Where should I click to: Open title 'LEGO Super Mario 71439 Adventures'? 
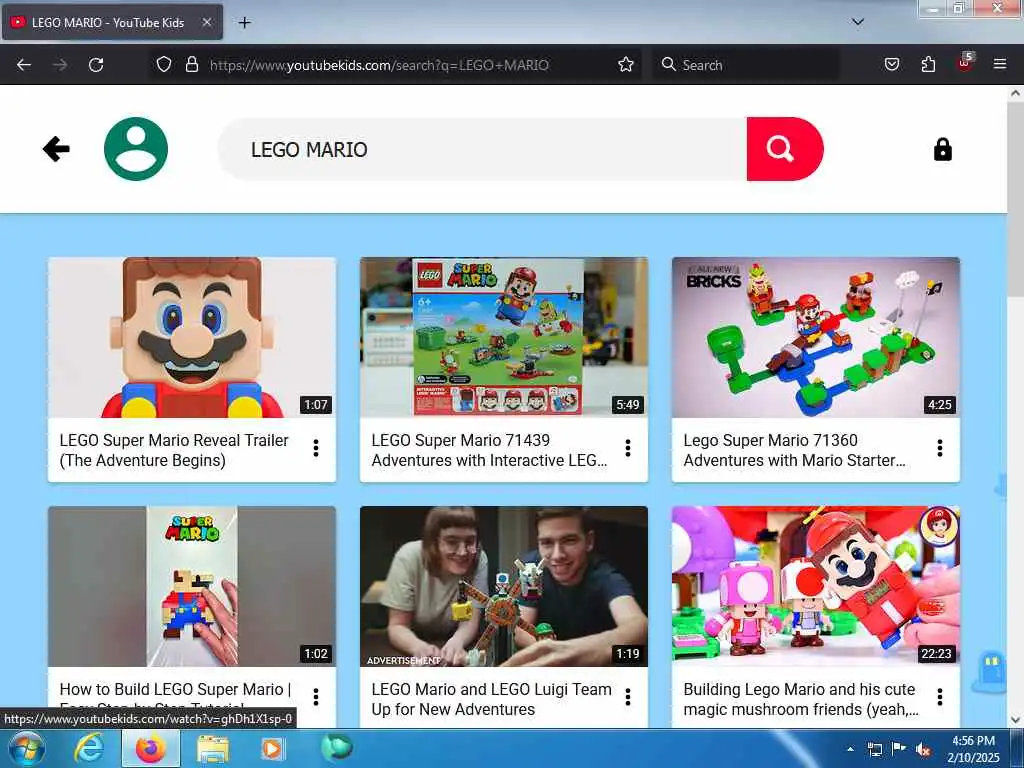[489, 450]
